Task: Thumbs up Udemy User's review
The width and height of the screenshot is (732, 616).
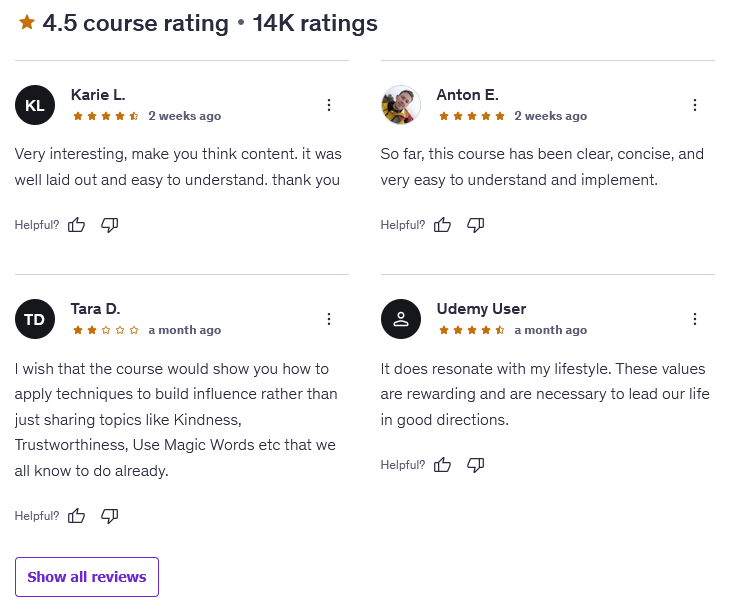Action: point(443,464)
